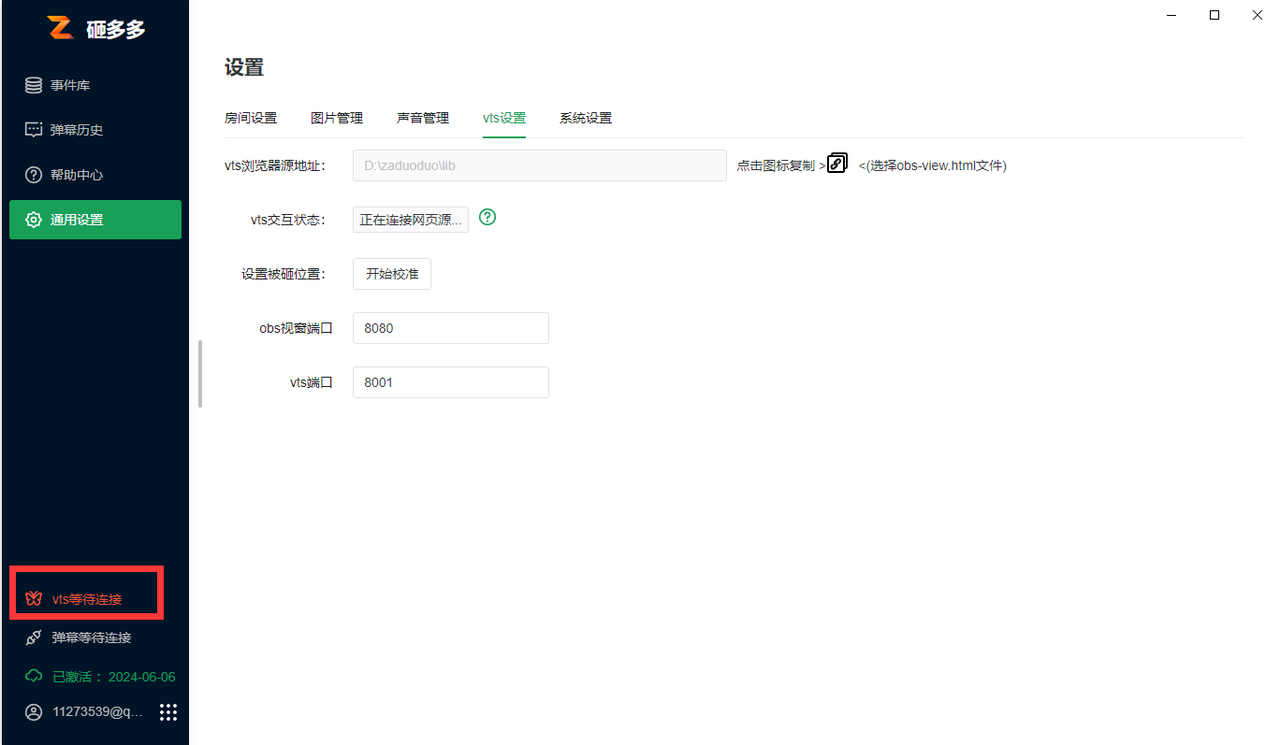Click the vts butterfly status icon
1280x745 pixels.
coord(34,599)
